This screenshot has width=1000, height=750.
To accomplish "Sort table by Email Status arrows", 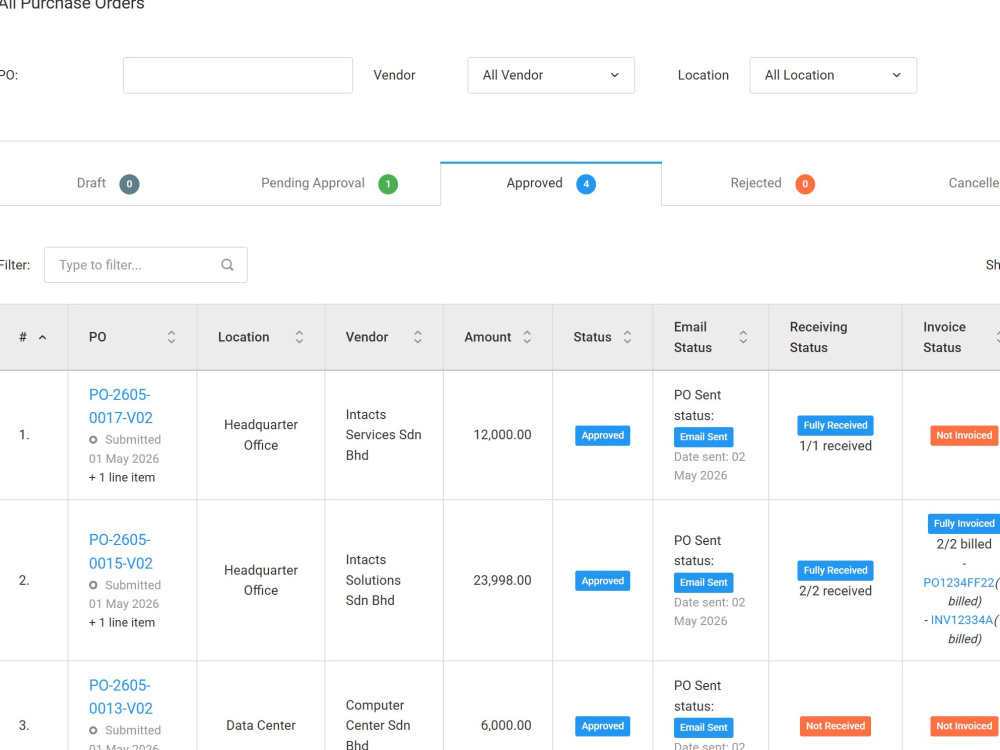I will 743,337.
